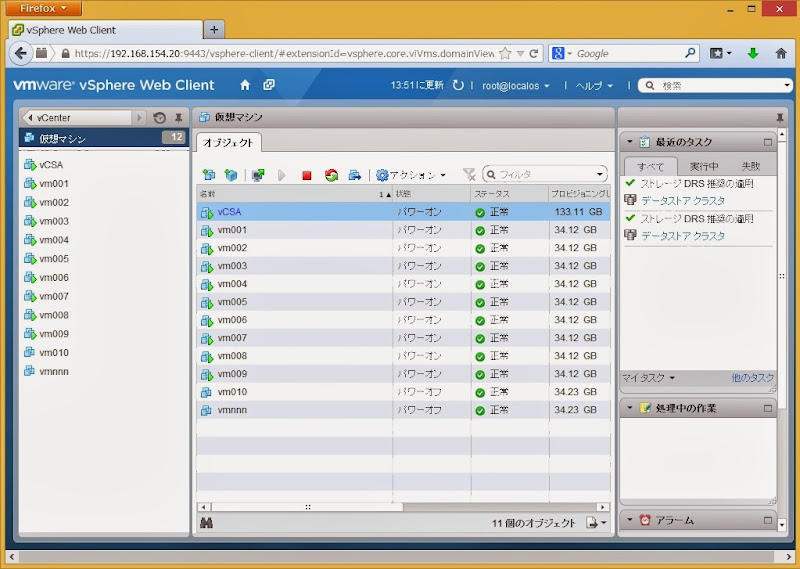Viewport: 800px width, 569px height.
Task: Reset the VM with the restart icon
Action: [x=331, y=175]
